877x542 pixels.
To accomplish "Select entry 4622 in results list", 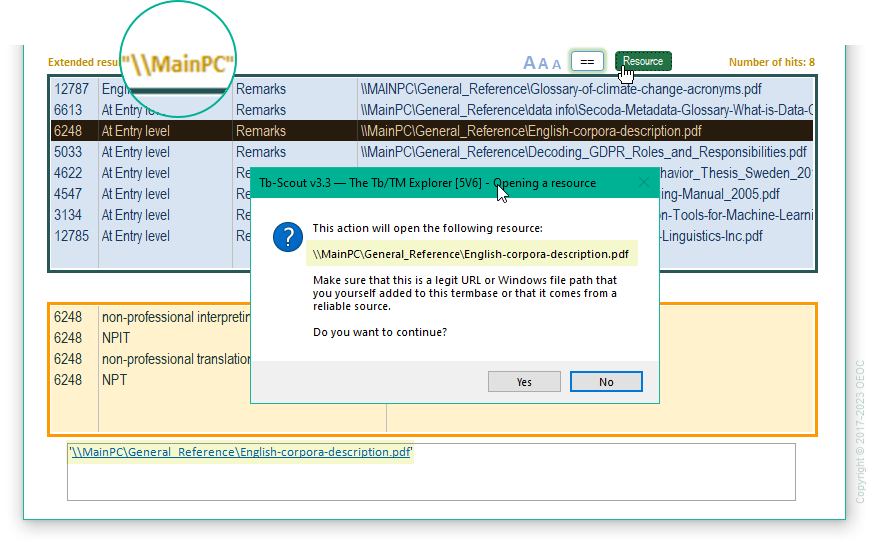I will click(68, 173).
